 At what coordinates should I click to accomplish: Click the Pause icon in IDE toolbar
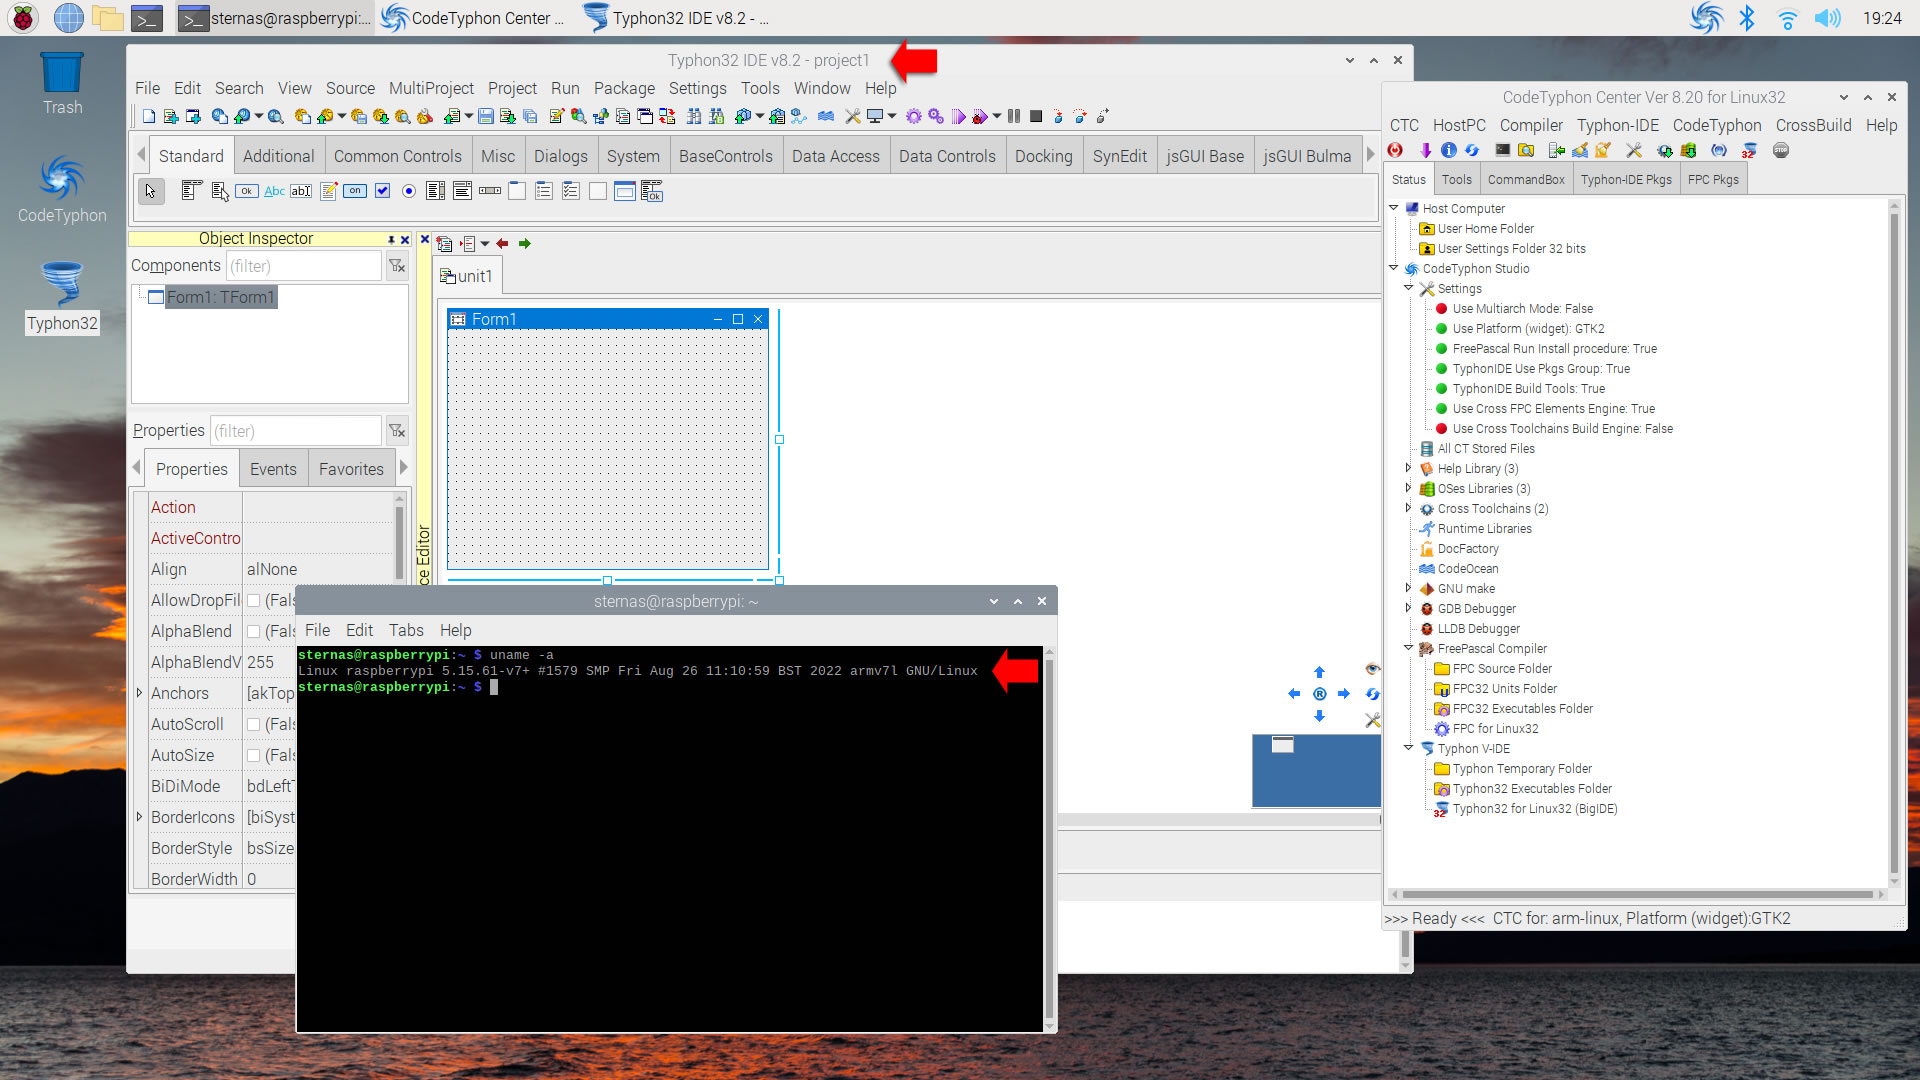pos(1014,117)
